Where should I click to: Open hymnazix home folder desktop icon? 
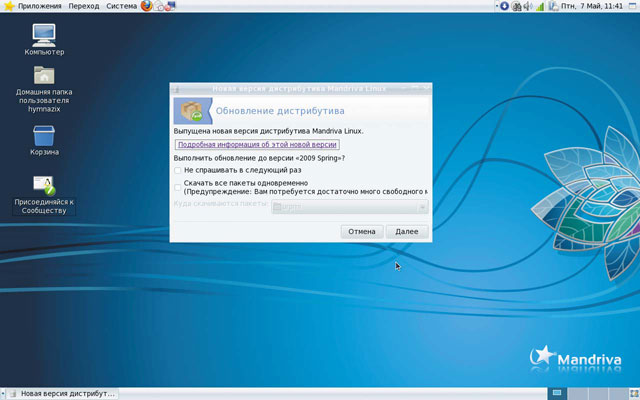click(x=44, y=89)
